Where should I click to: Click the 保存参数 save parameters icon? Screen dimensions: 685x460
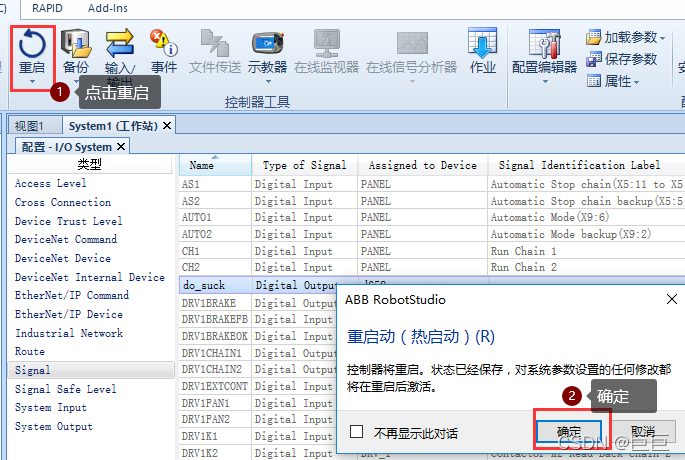tap(593, 59)
